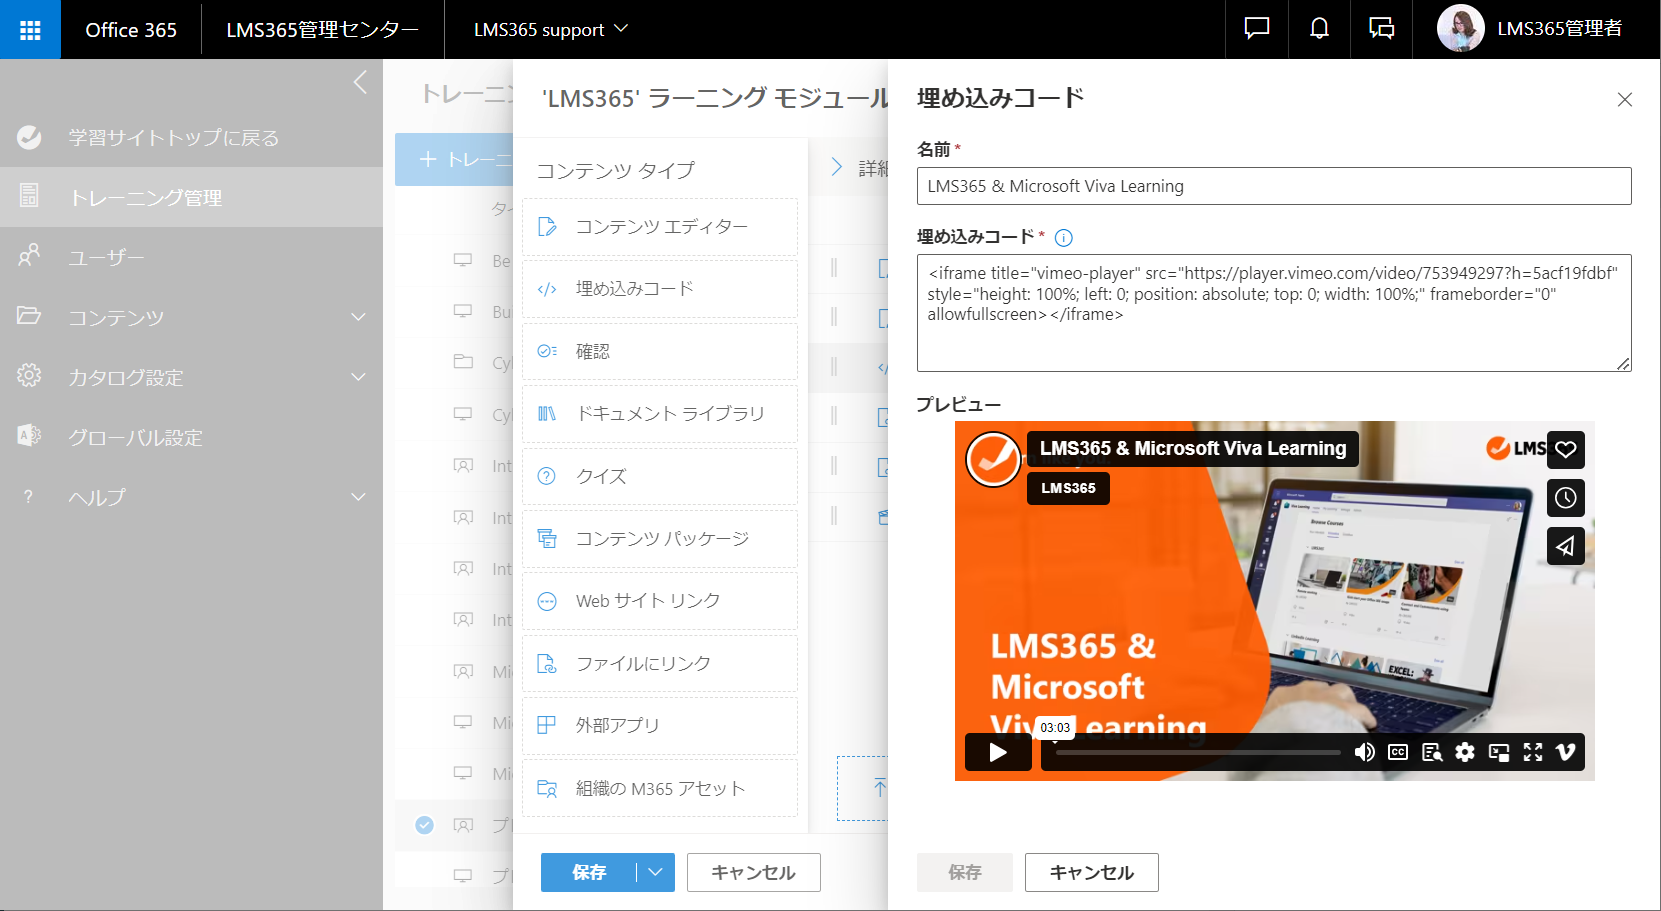Save the embed code with 保存
This screenshot has height=911, width=1661.
point(963,872)
